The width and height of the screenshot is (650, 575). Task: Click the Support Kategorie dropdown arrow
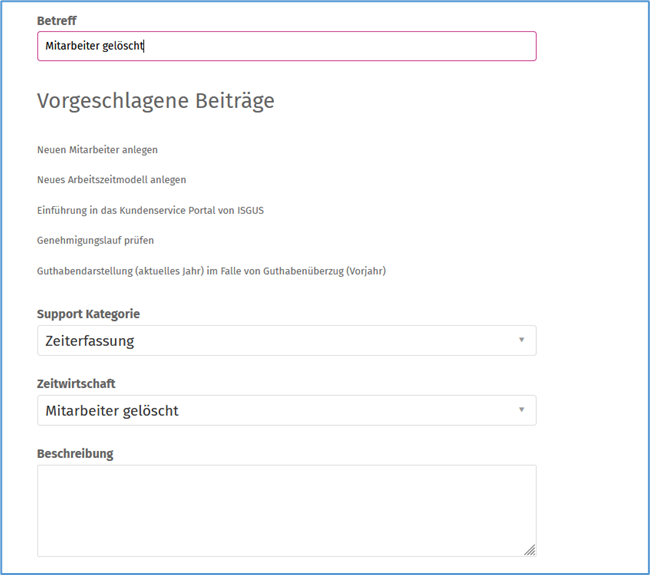click(x=521, y=340)
